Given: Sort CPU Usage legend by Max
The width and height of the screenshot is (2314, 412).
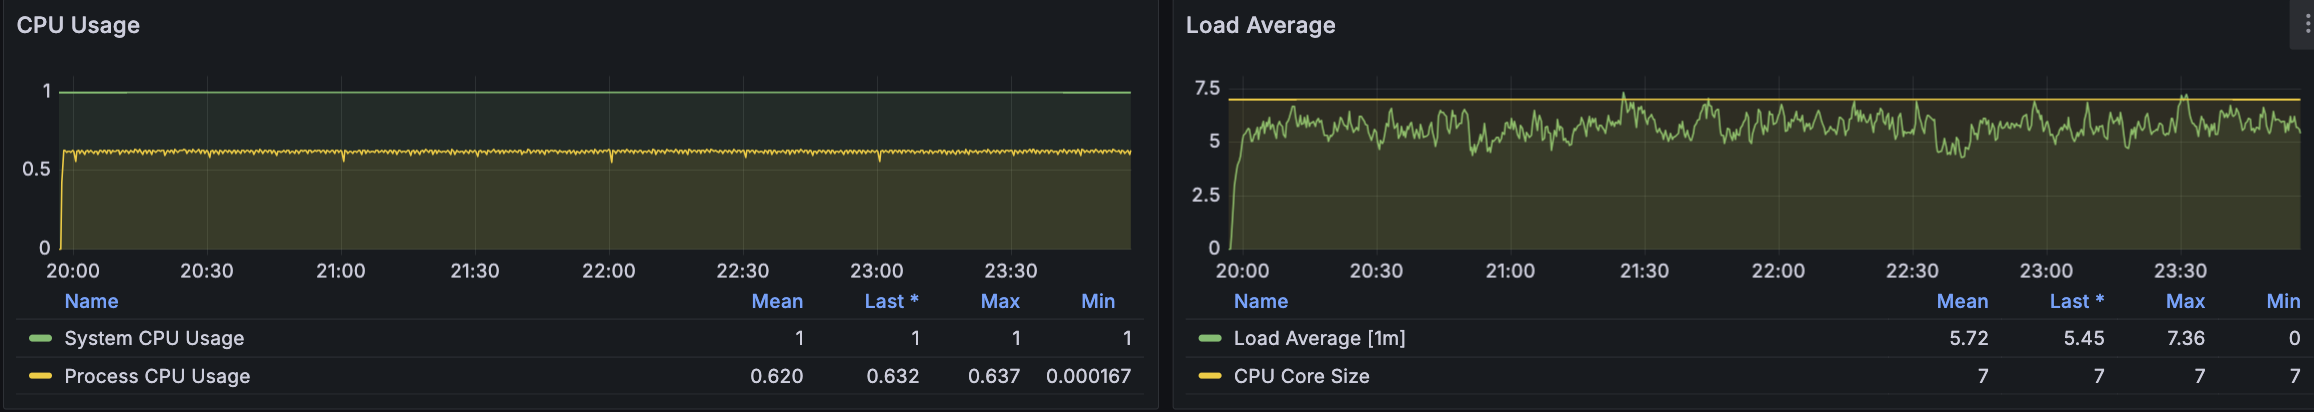Looking at the screenshot, I should tap(1000, 301).
